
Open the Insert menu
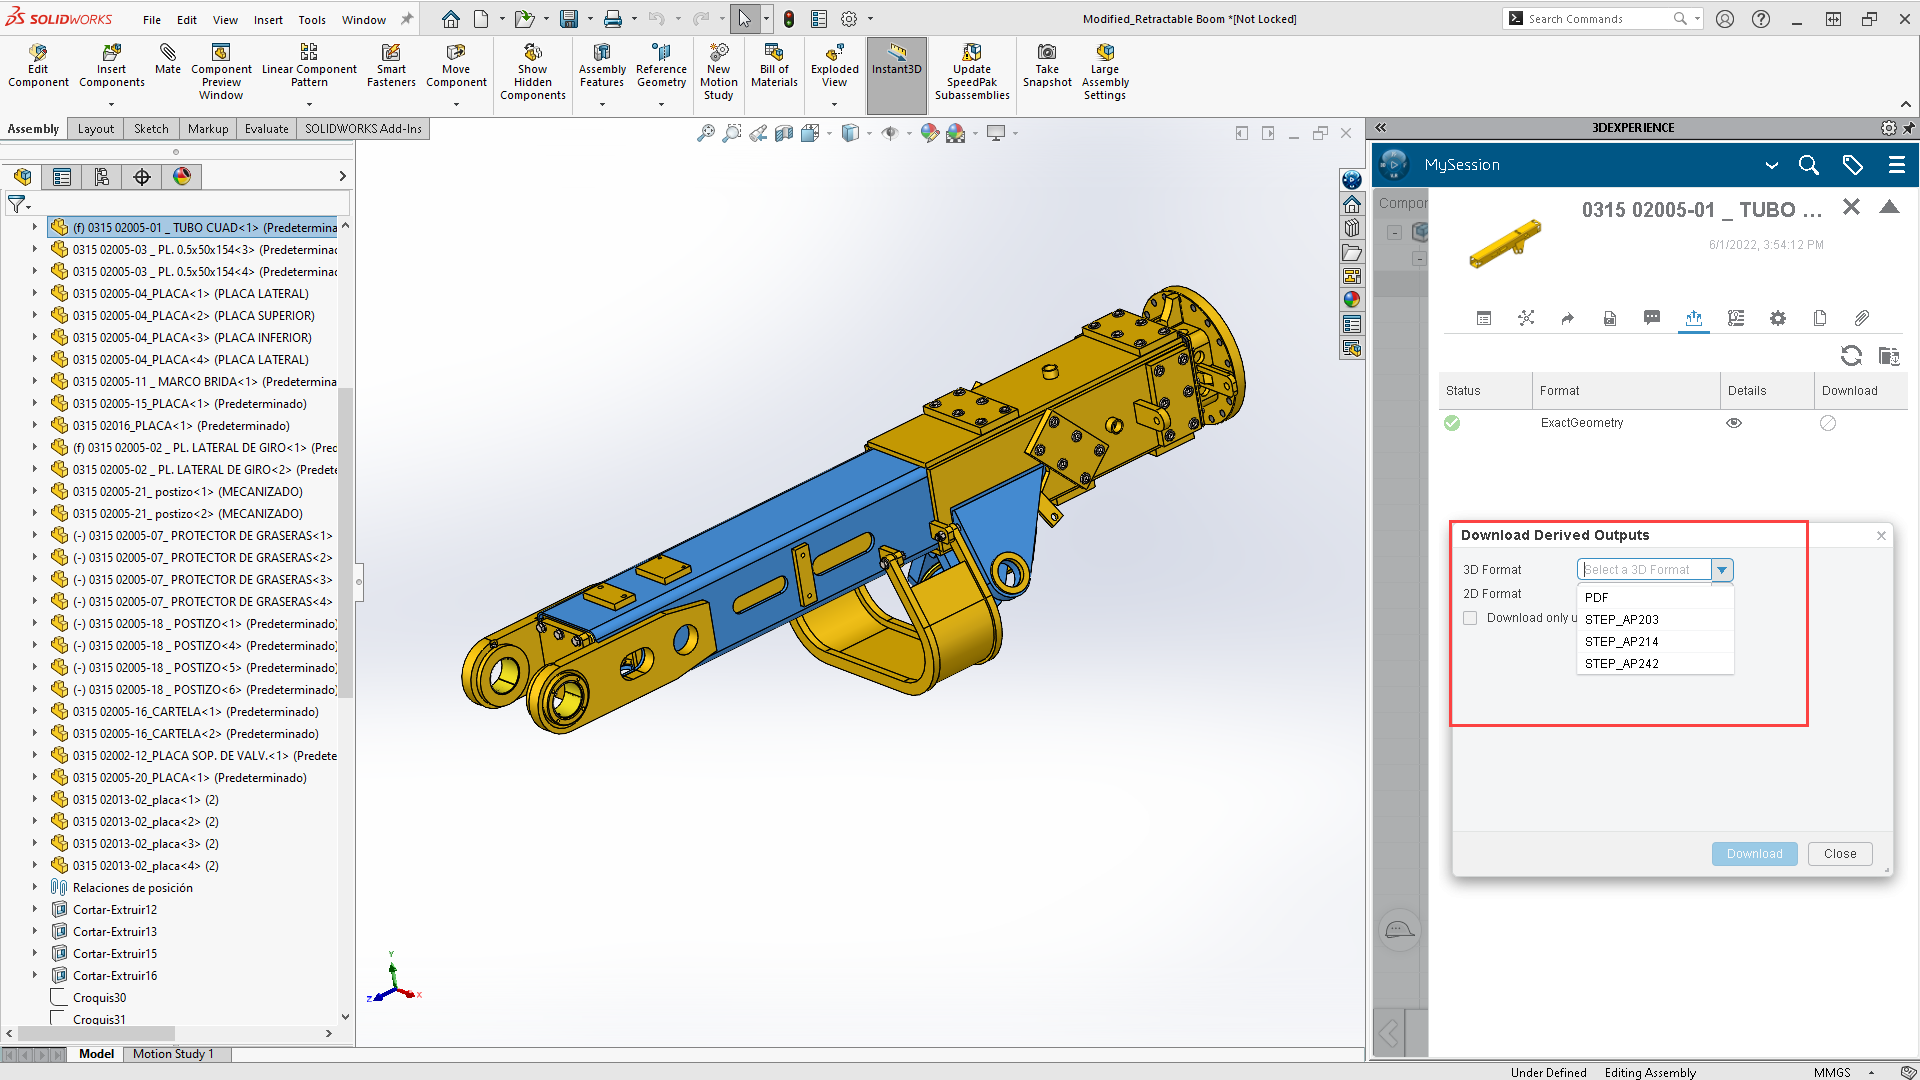coord(267,19)
